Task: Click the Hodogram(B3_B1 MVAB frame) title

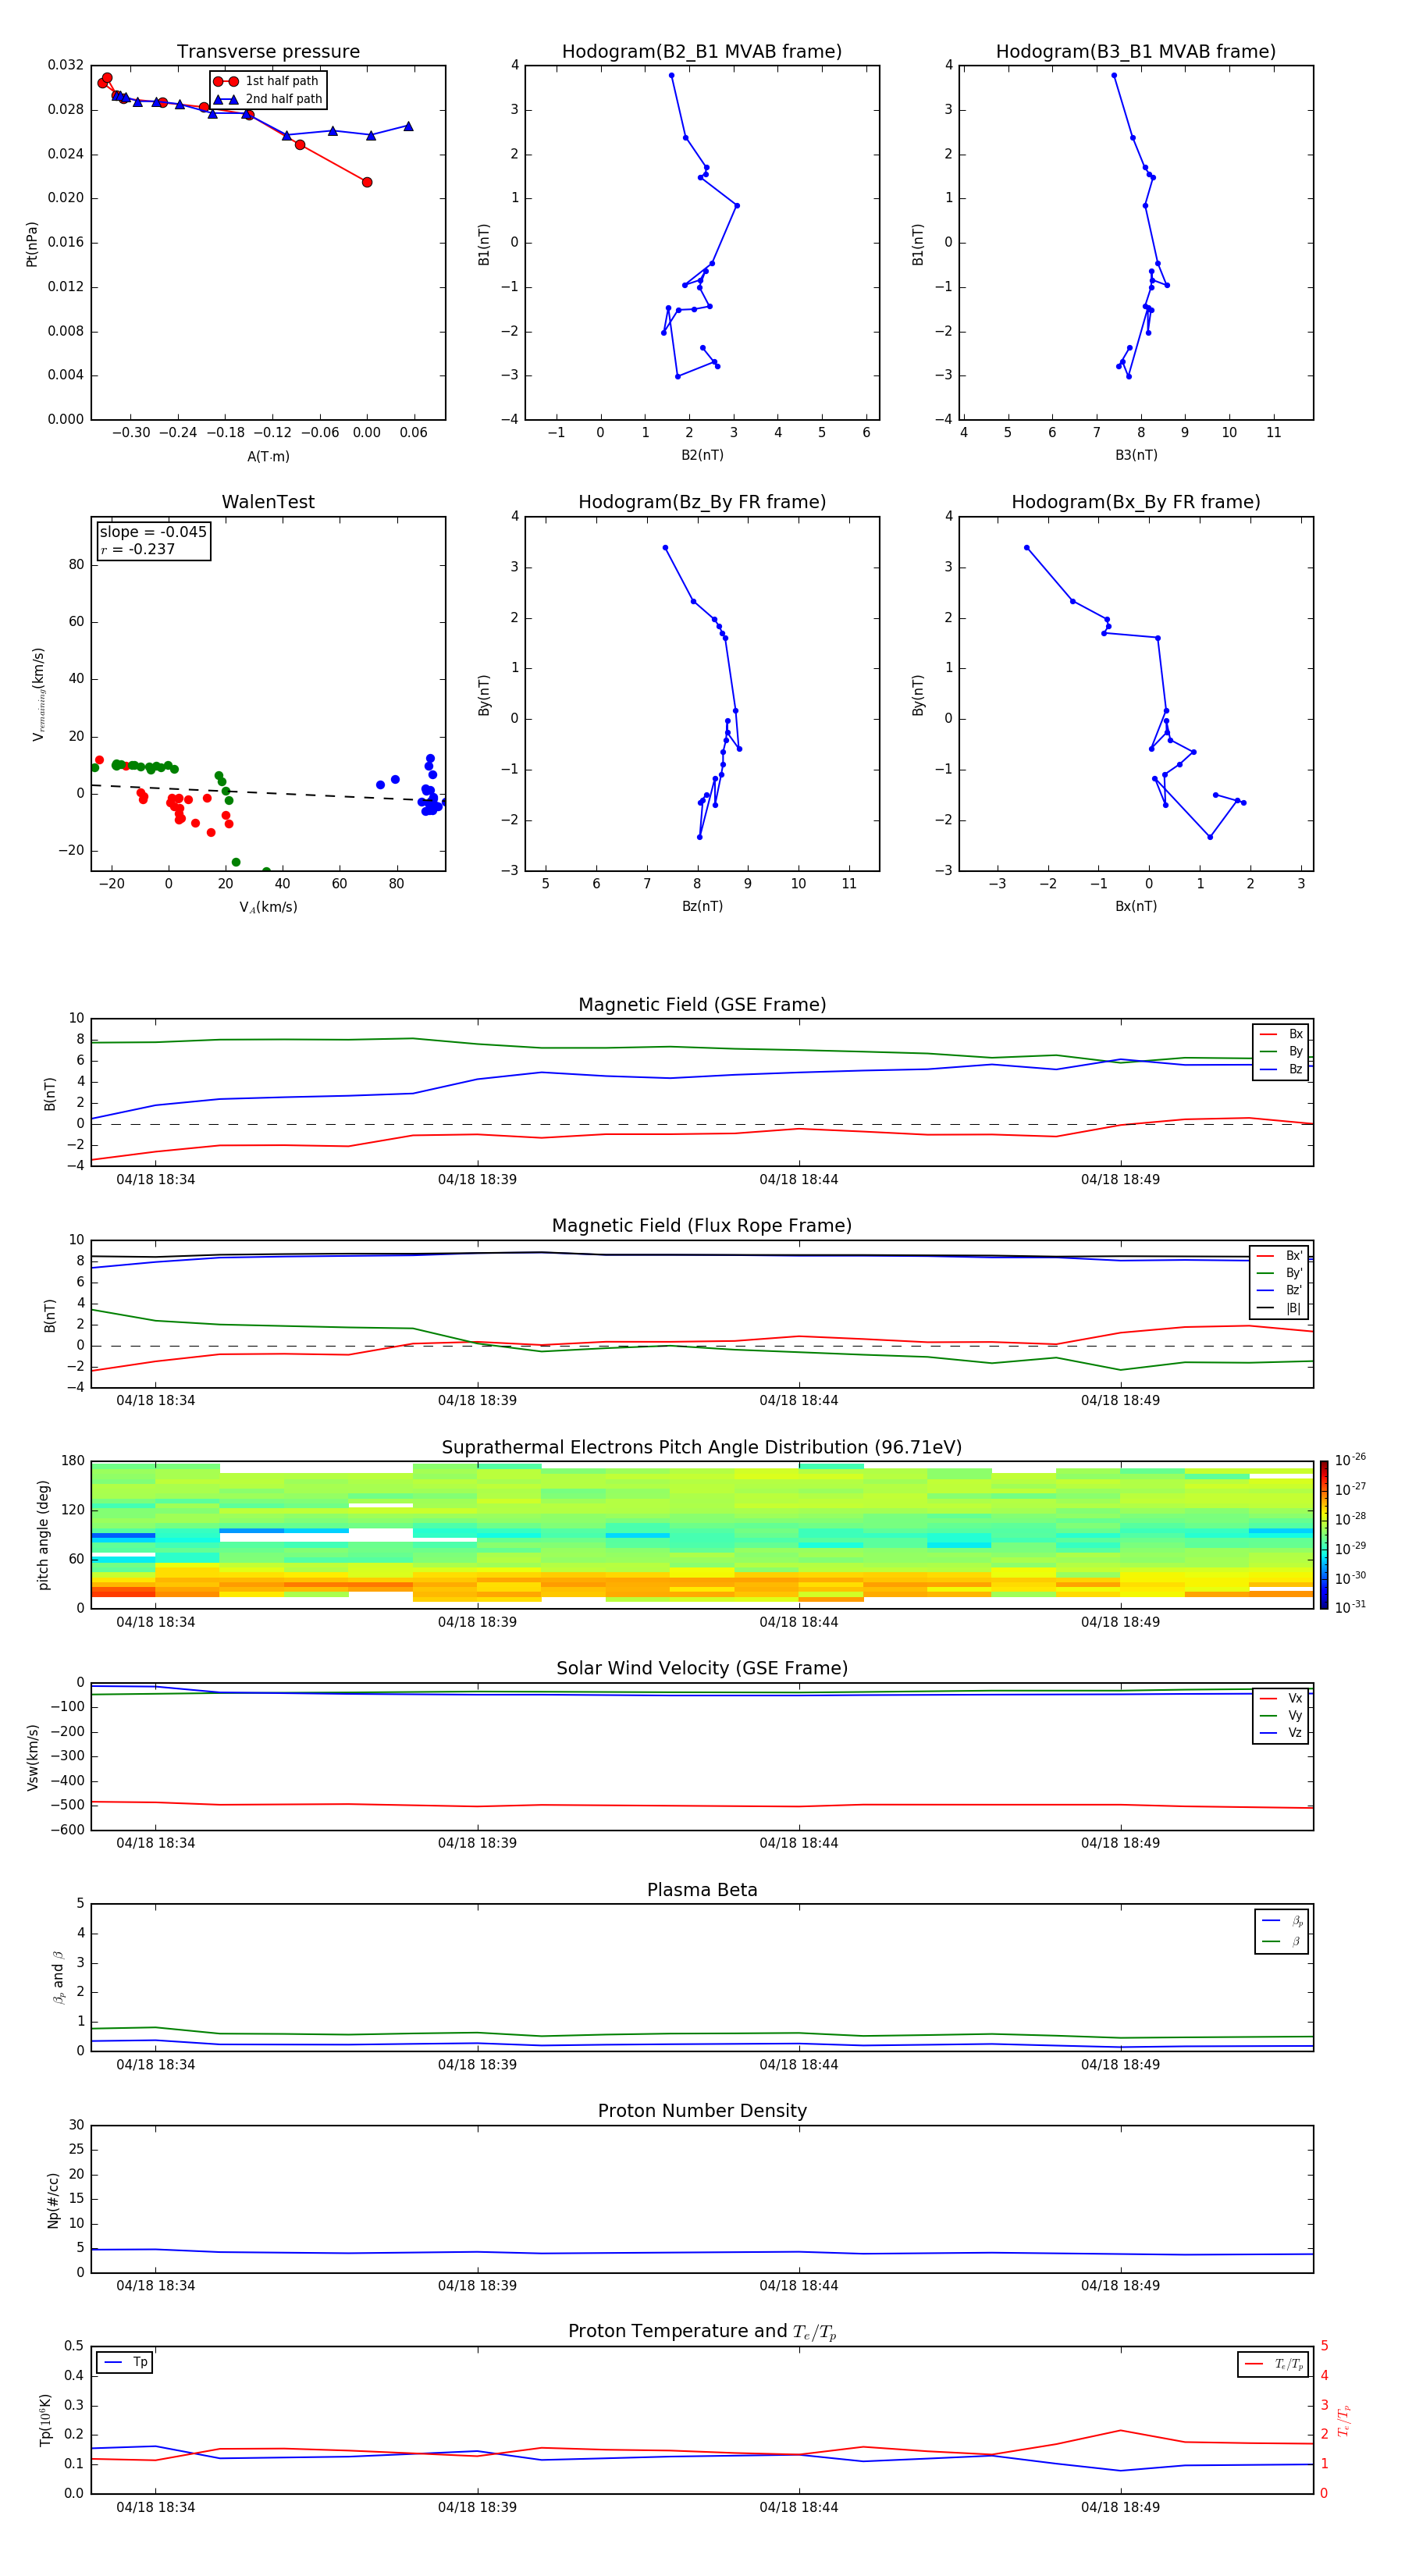Action: pyautogui.click(x=1135, y=51)
